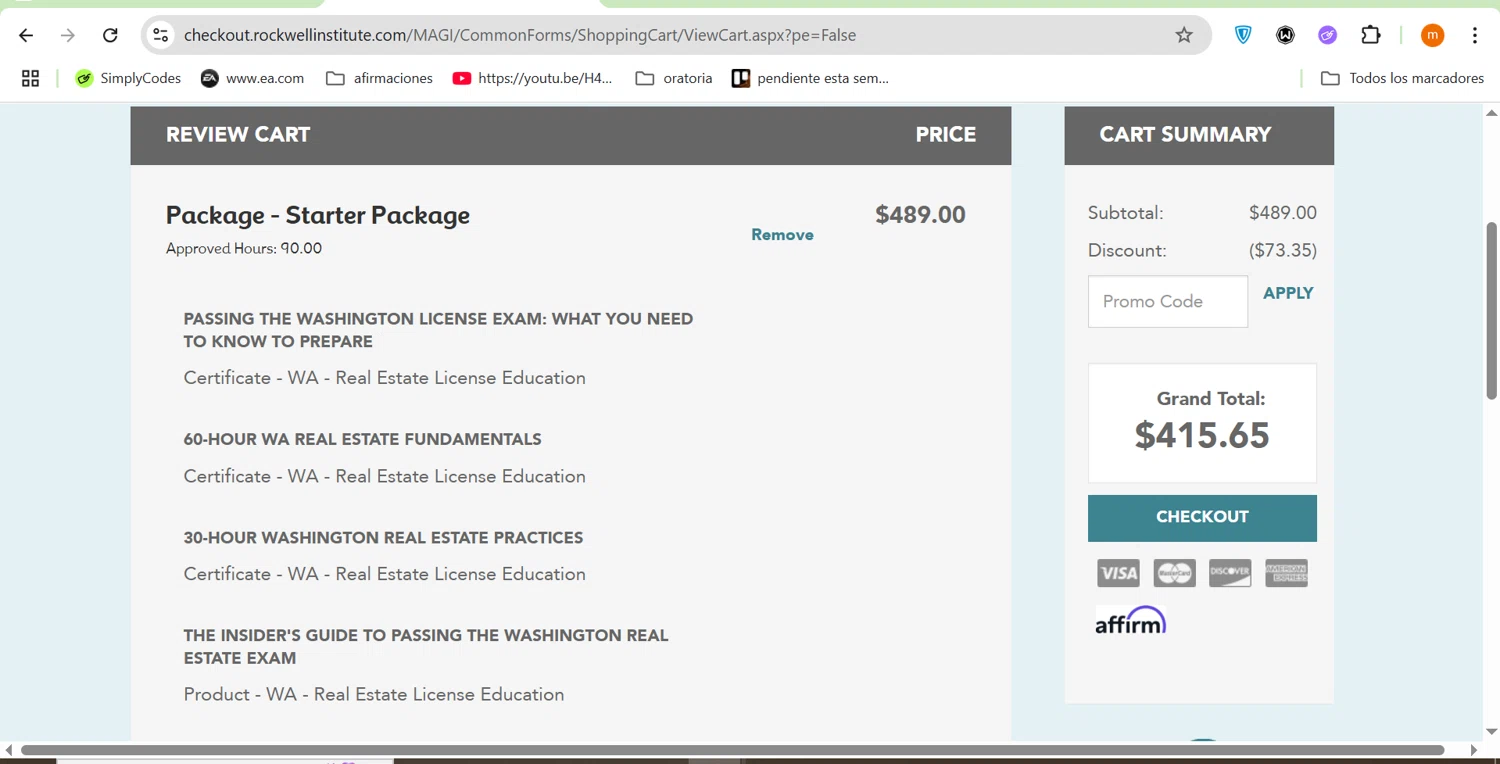Open the oratoria bookmark folder
The width and height of the screenshot is (1500, 764).
point(674,78)
